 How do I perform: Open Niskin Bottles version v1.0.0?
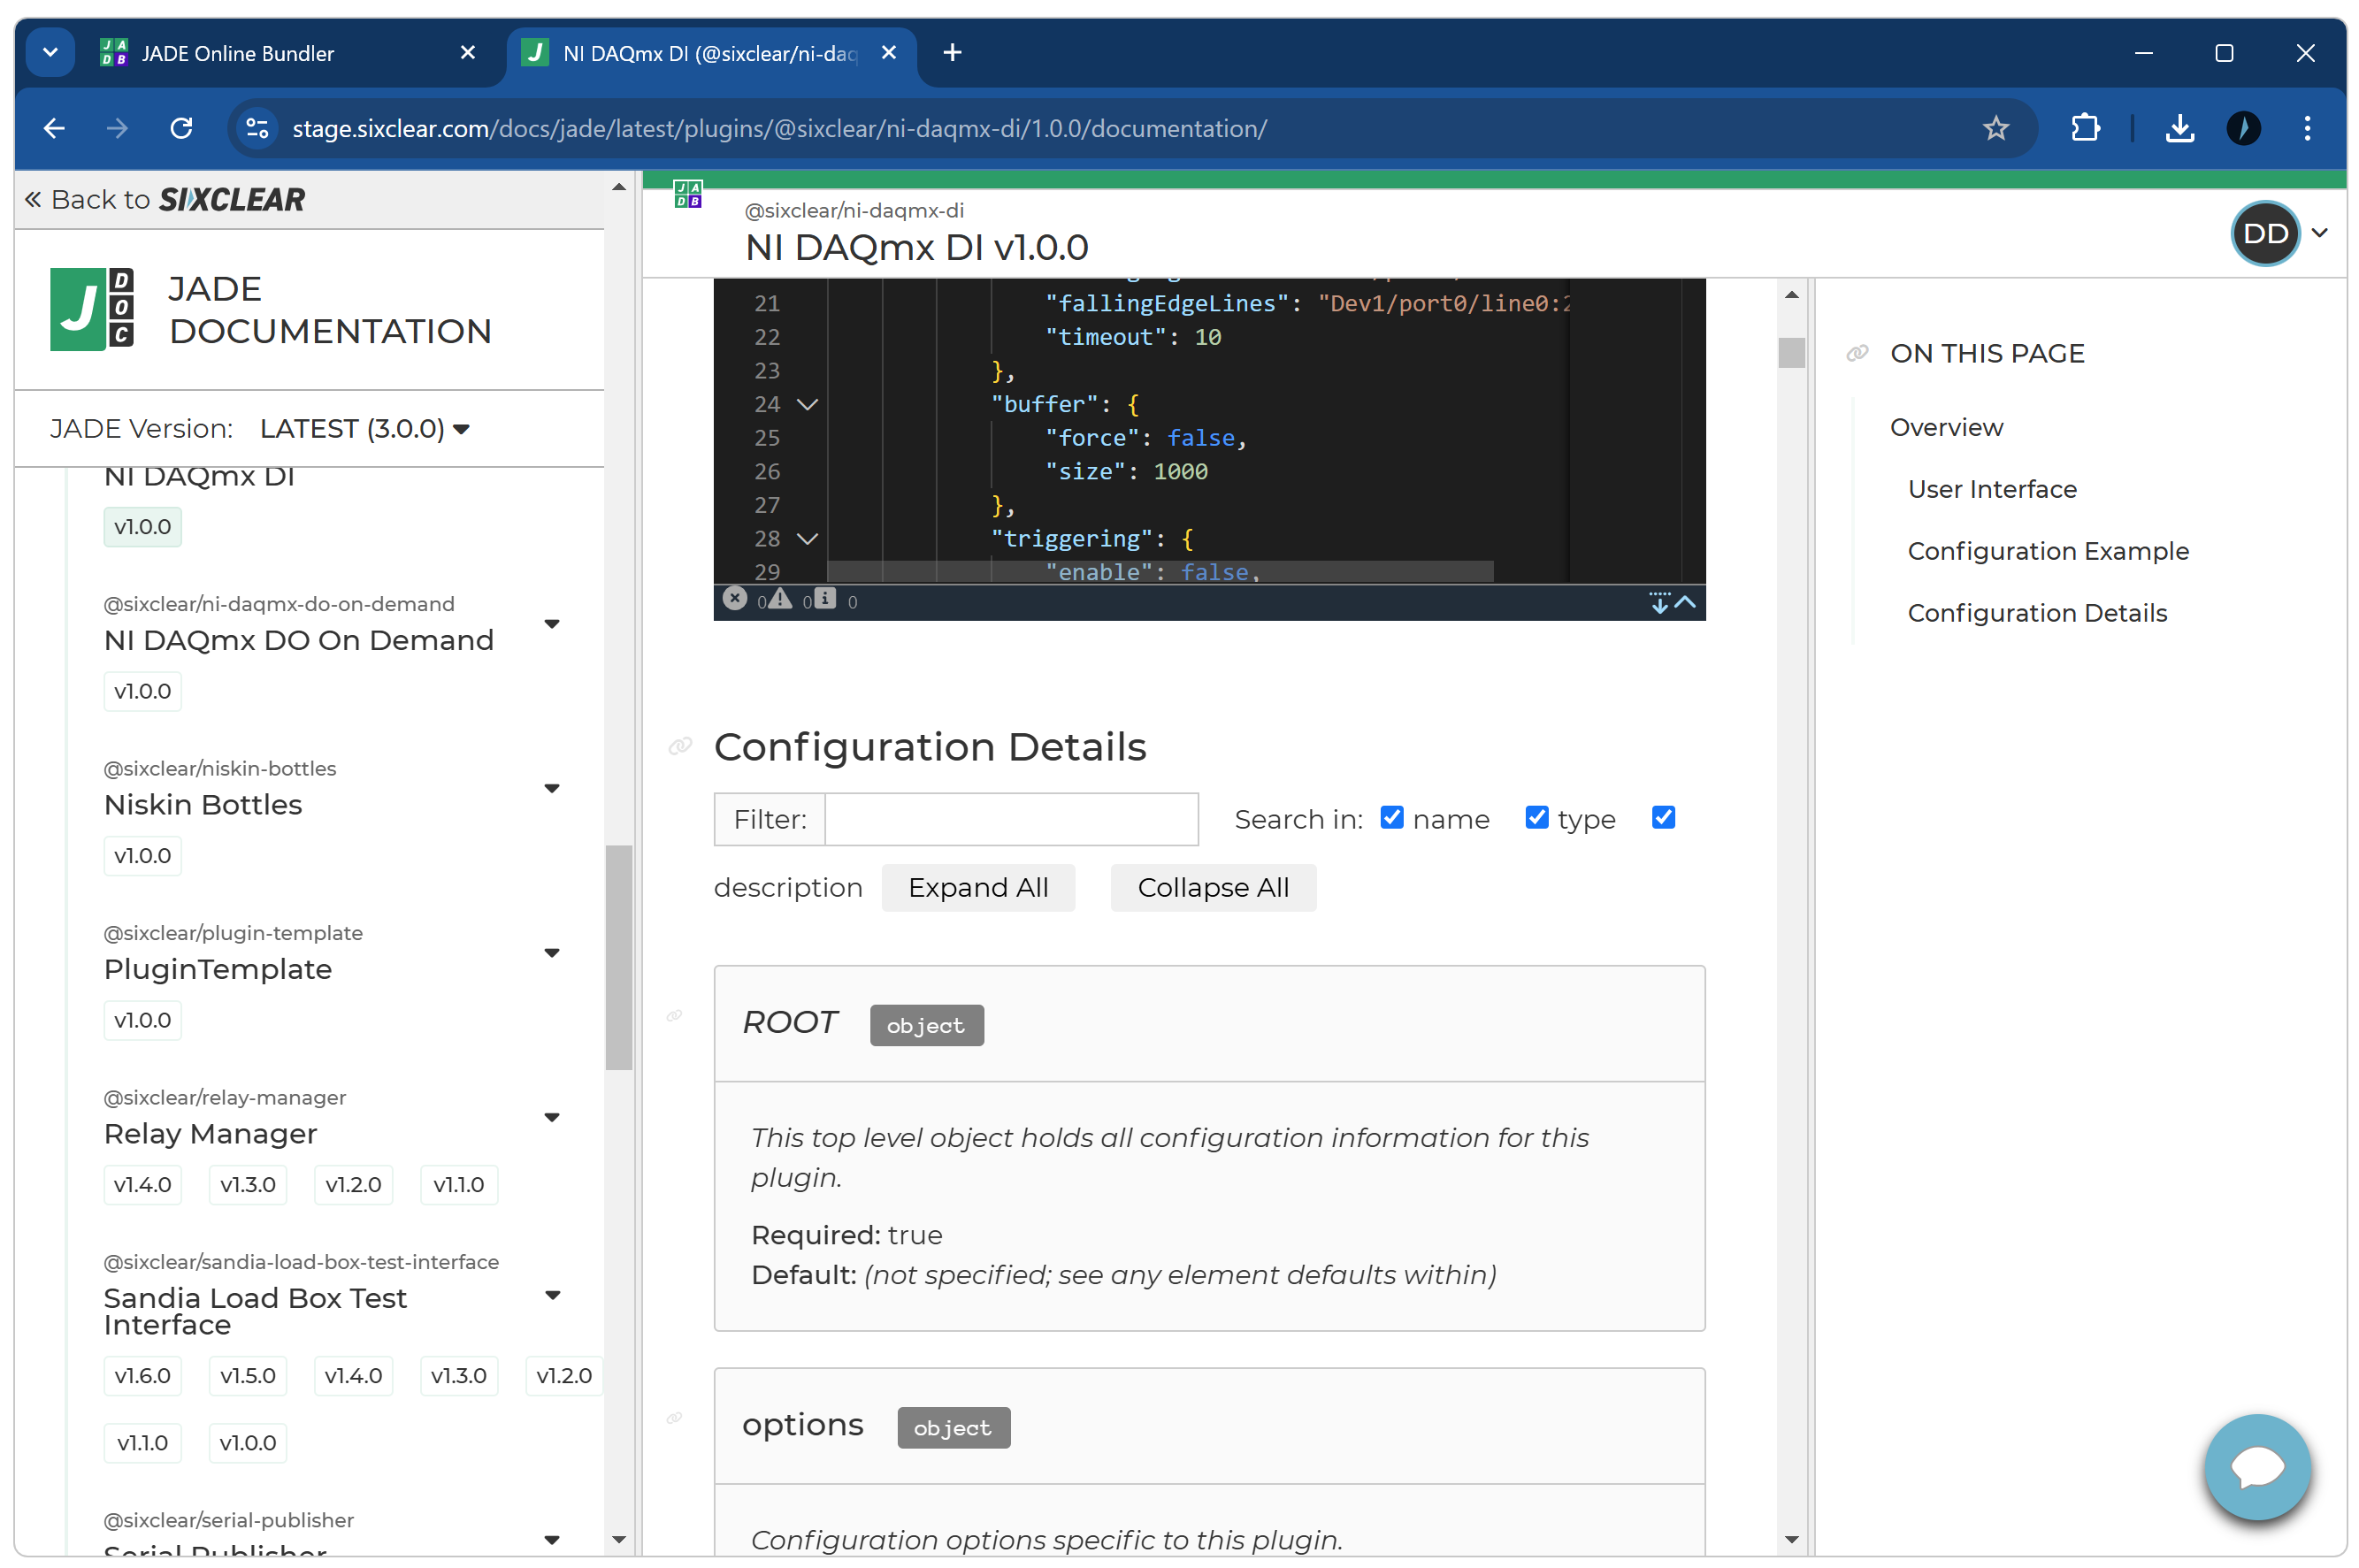(142, 855)
